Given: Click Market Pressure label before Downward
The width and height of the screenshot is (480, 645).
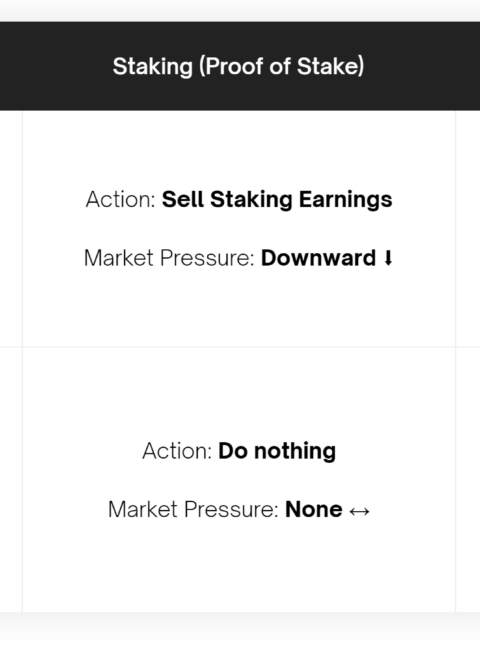Looking at the screenshot, I should tap(169, 258).
